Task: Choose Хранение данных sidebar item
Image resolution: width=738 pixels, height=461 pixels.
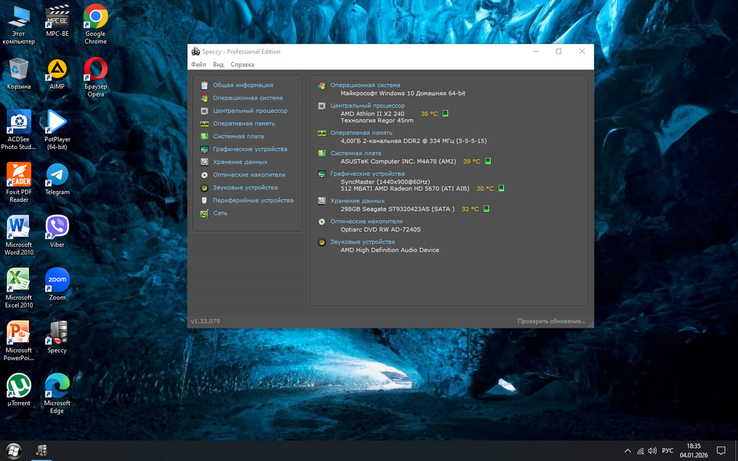Action: coord(240,162)
